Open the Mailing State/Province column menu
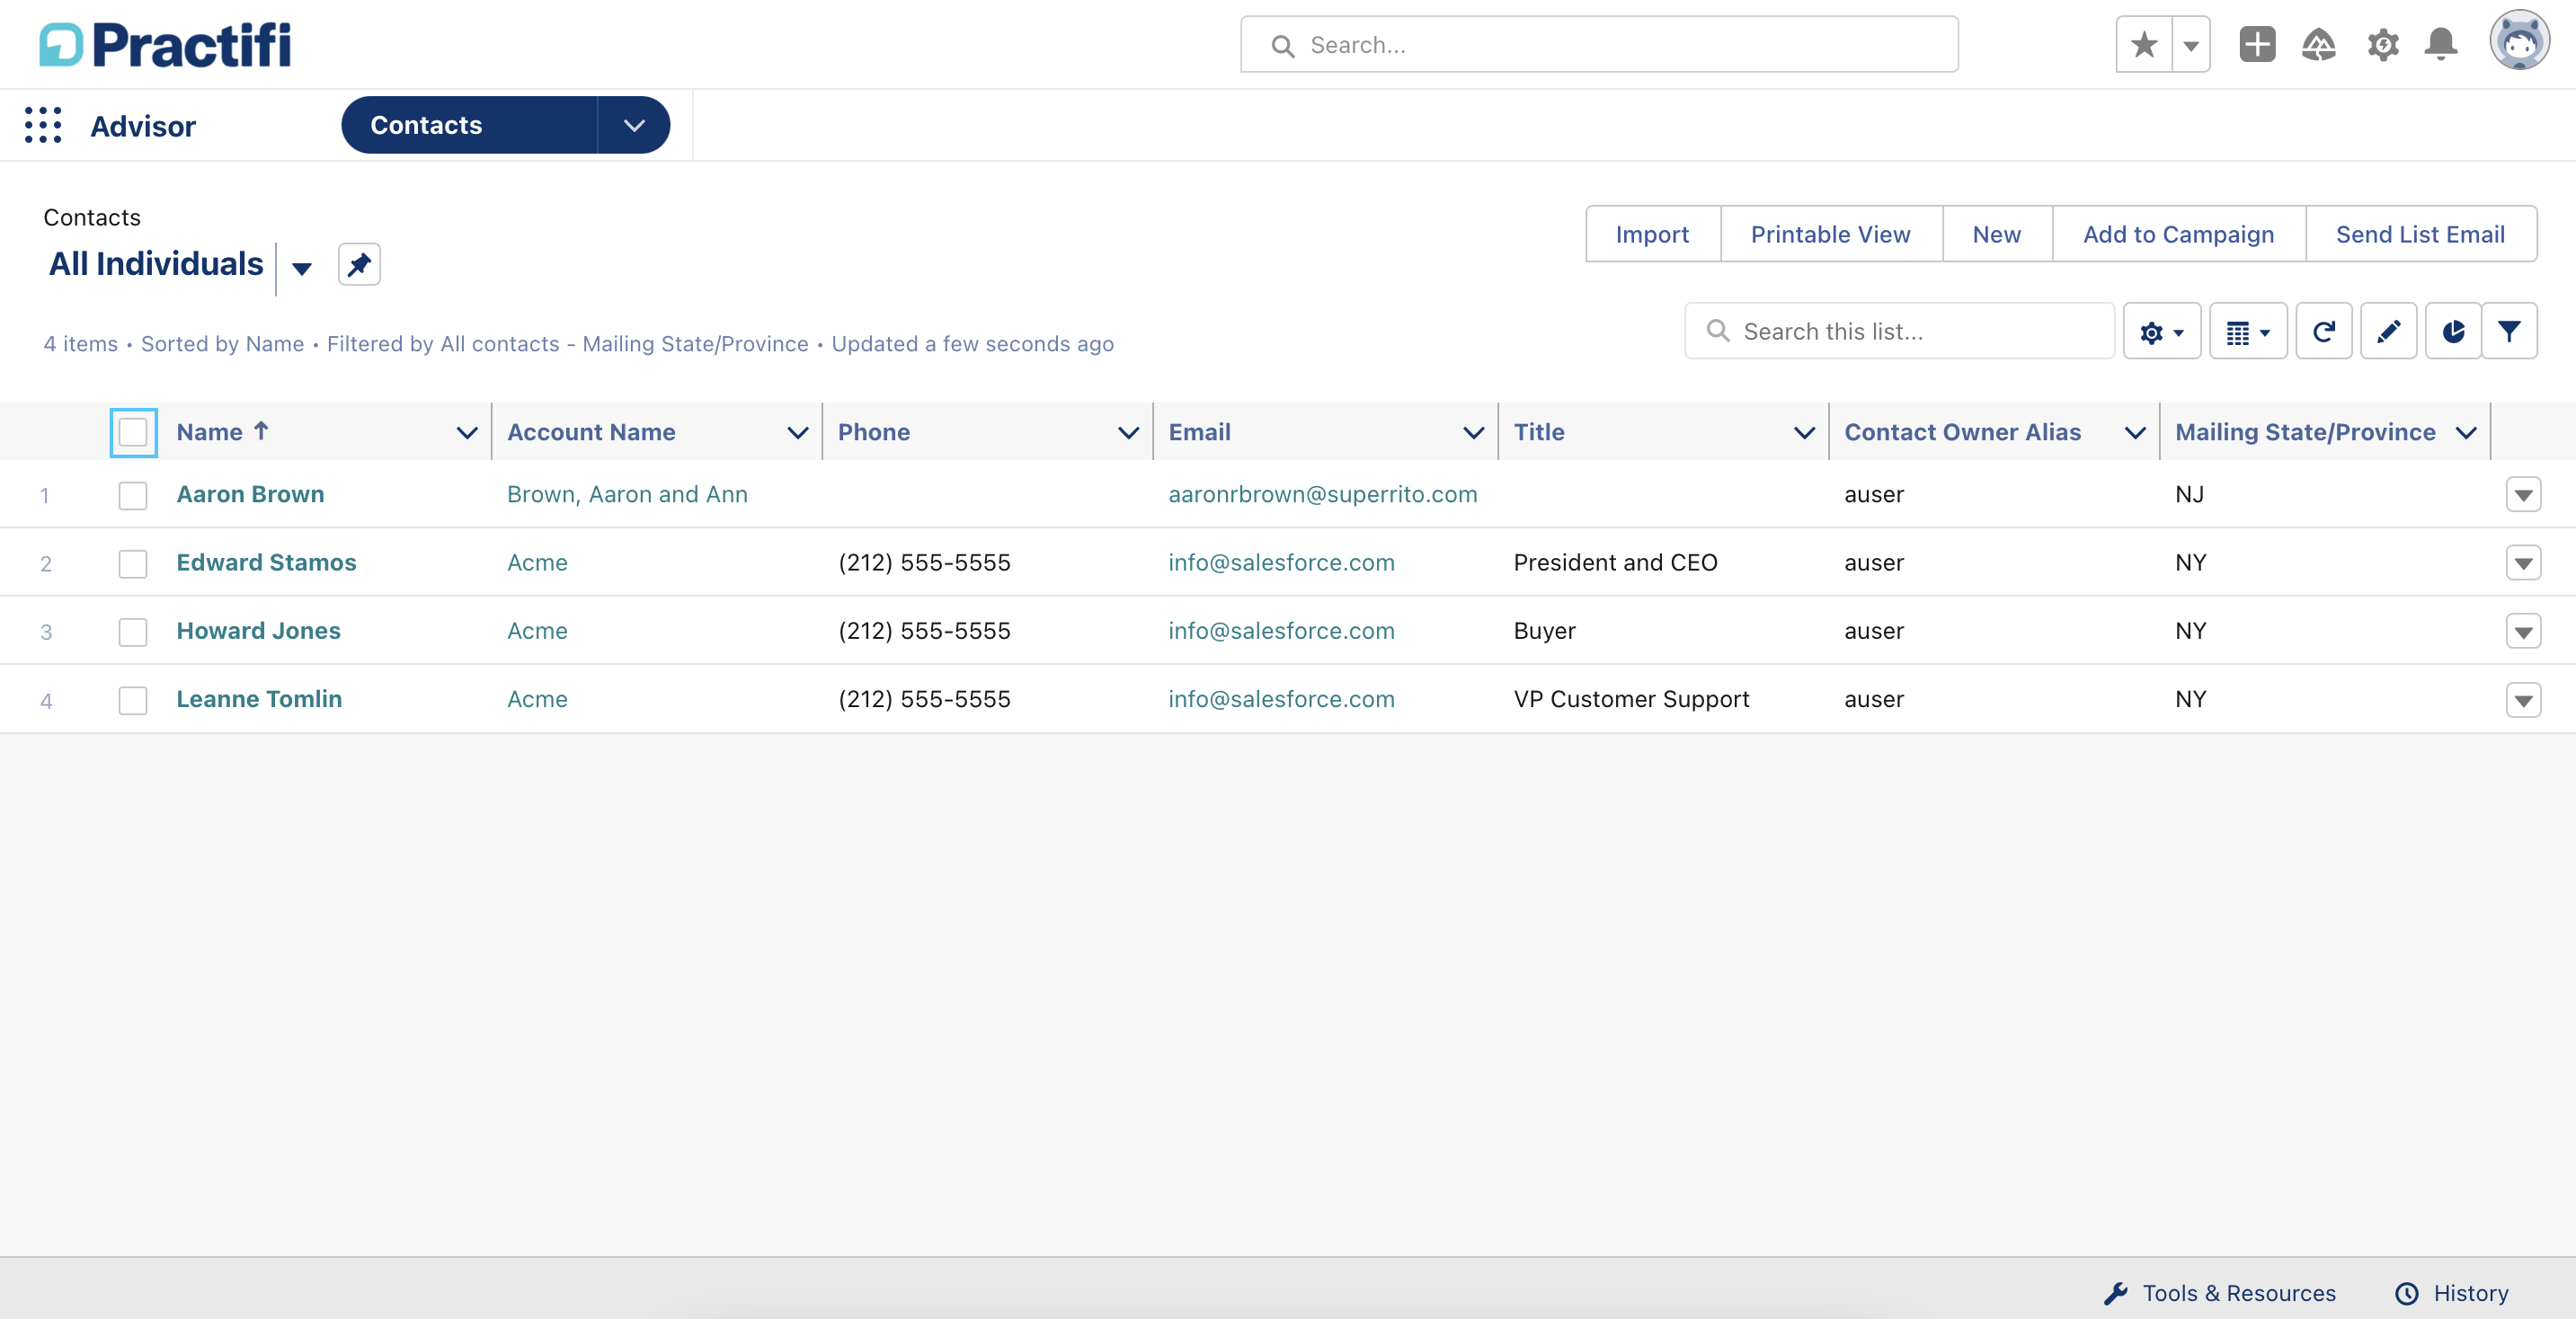2576x1319 pixels. point(2466,432)
